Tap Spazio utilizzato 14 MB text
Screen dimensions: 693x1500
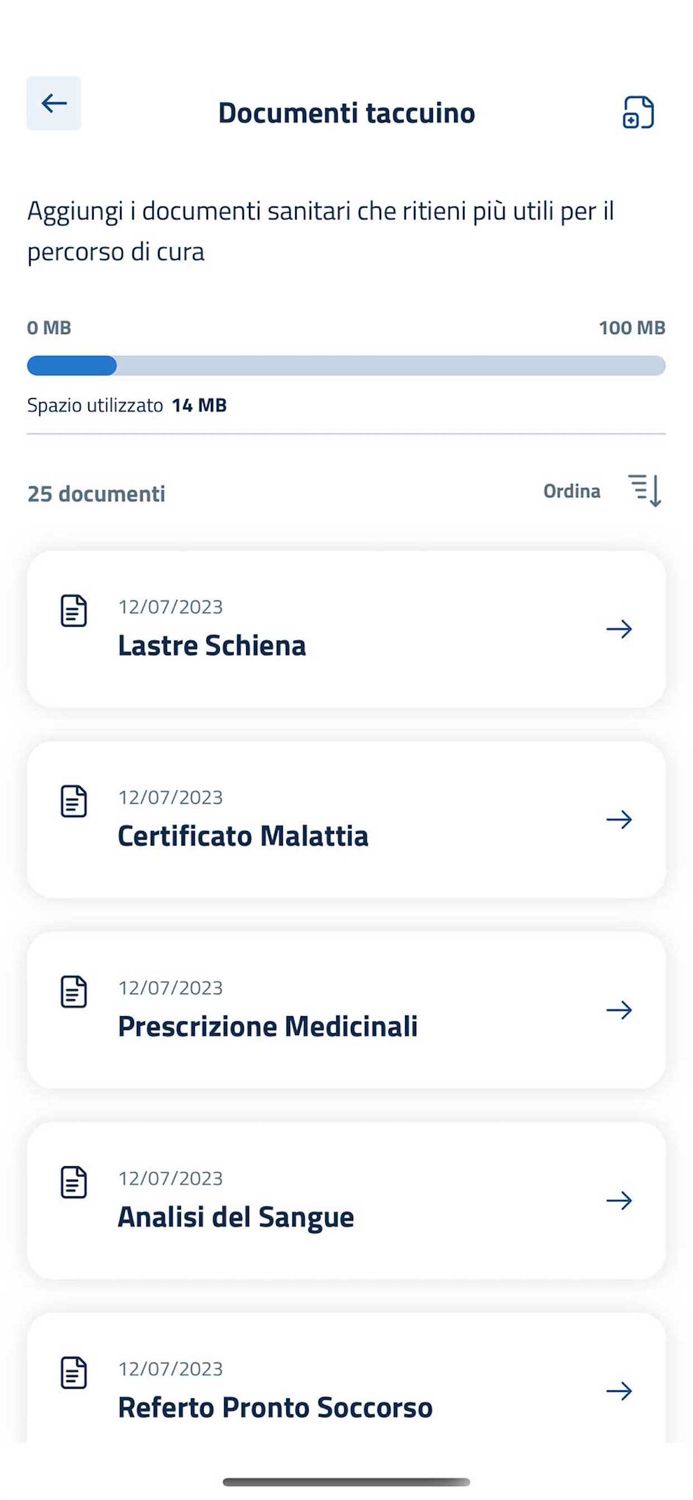[127, 405]
